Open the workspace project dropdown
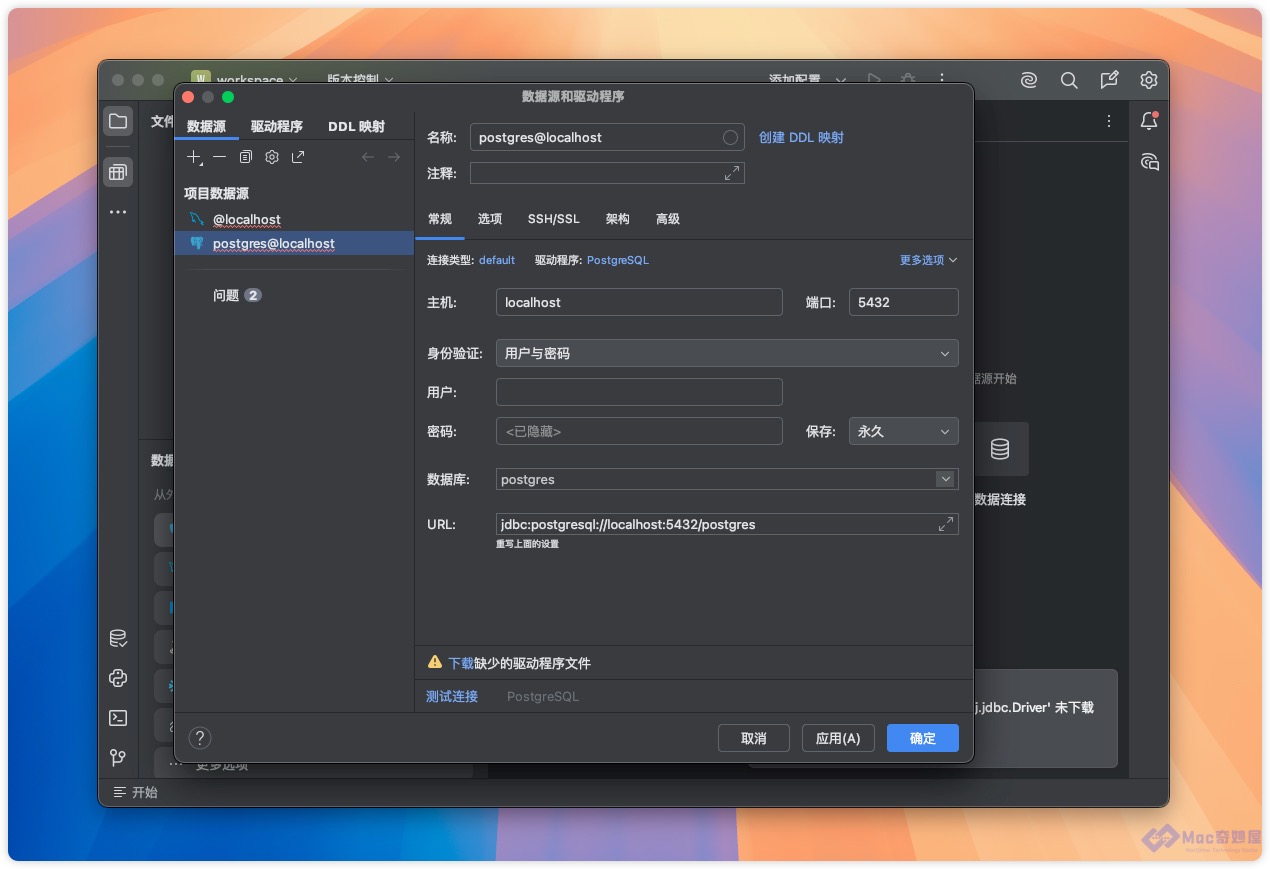The width and height of the screenshot is (1270, 869). [x=246, y=79]
